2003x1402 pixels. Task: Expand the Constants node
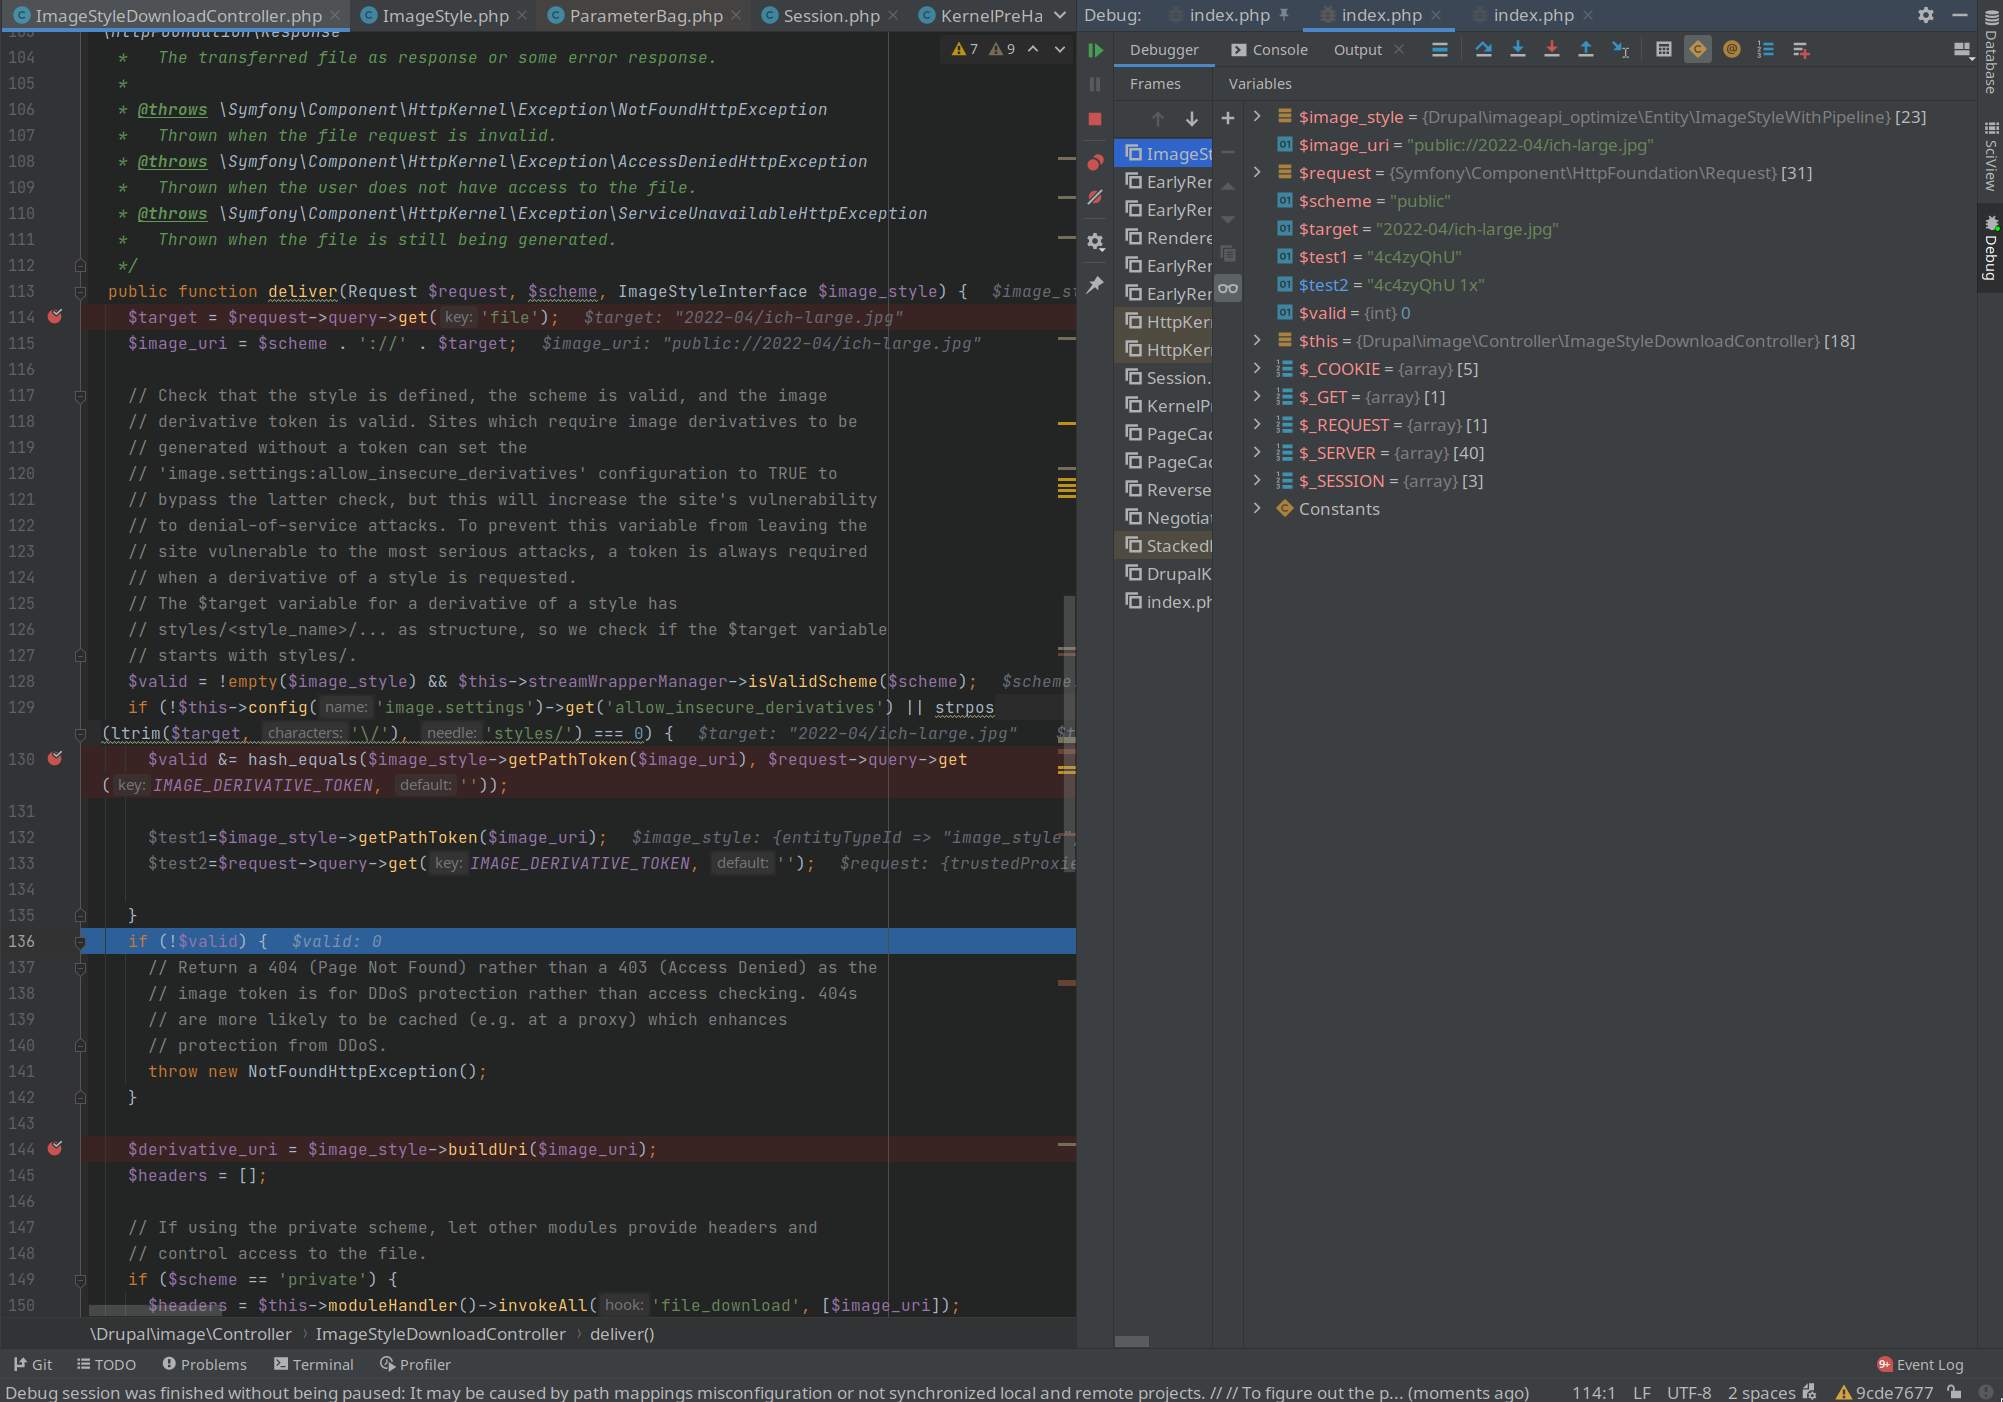click(1257, 509)
